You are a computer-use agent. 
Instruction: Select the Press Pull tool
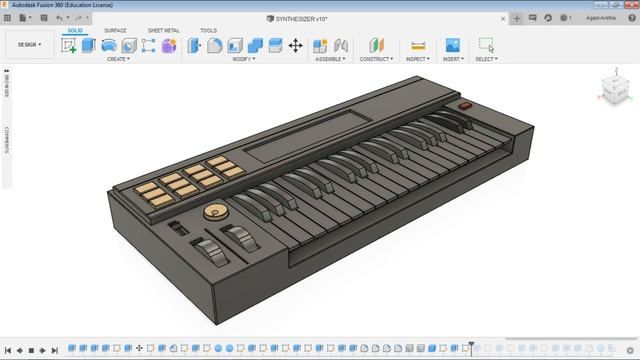194,45
